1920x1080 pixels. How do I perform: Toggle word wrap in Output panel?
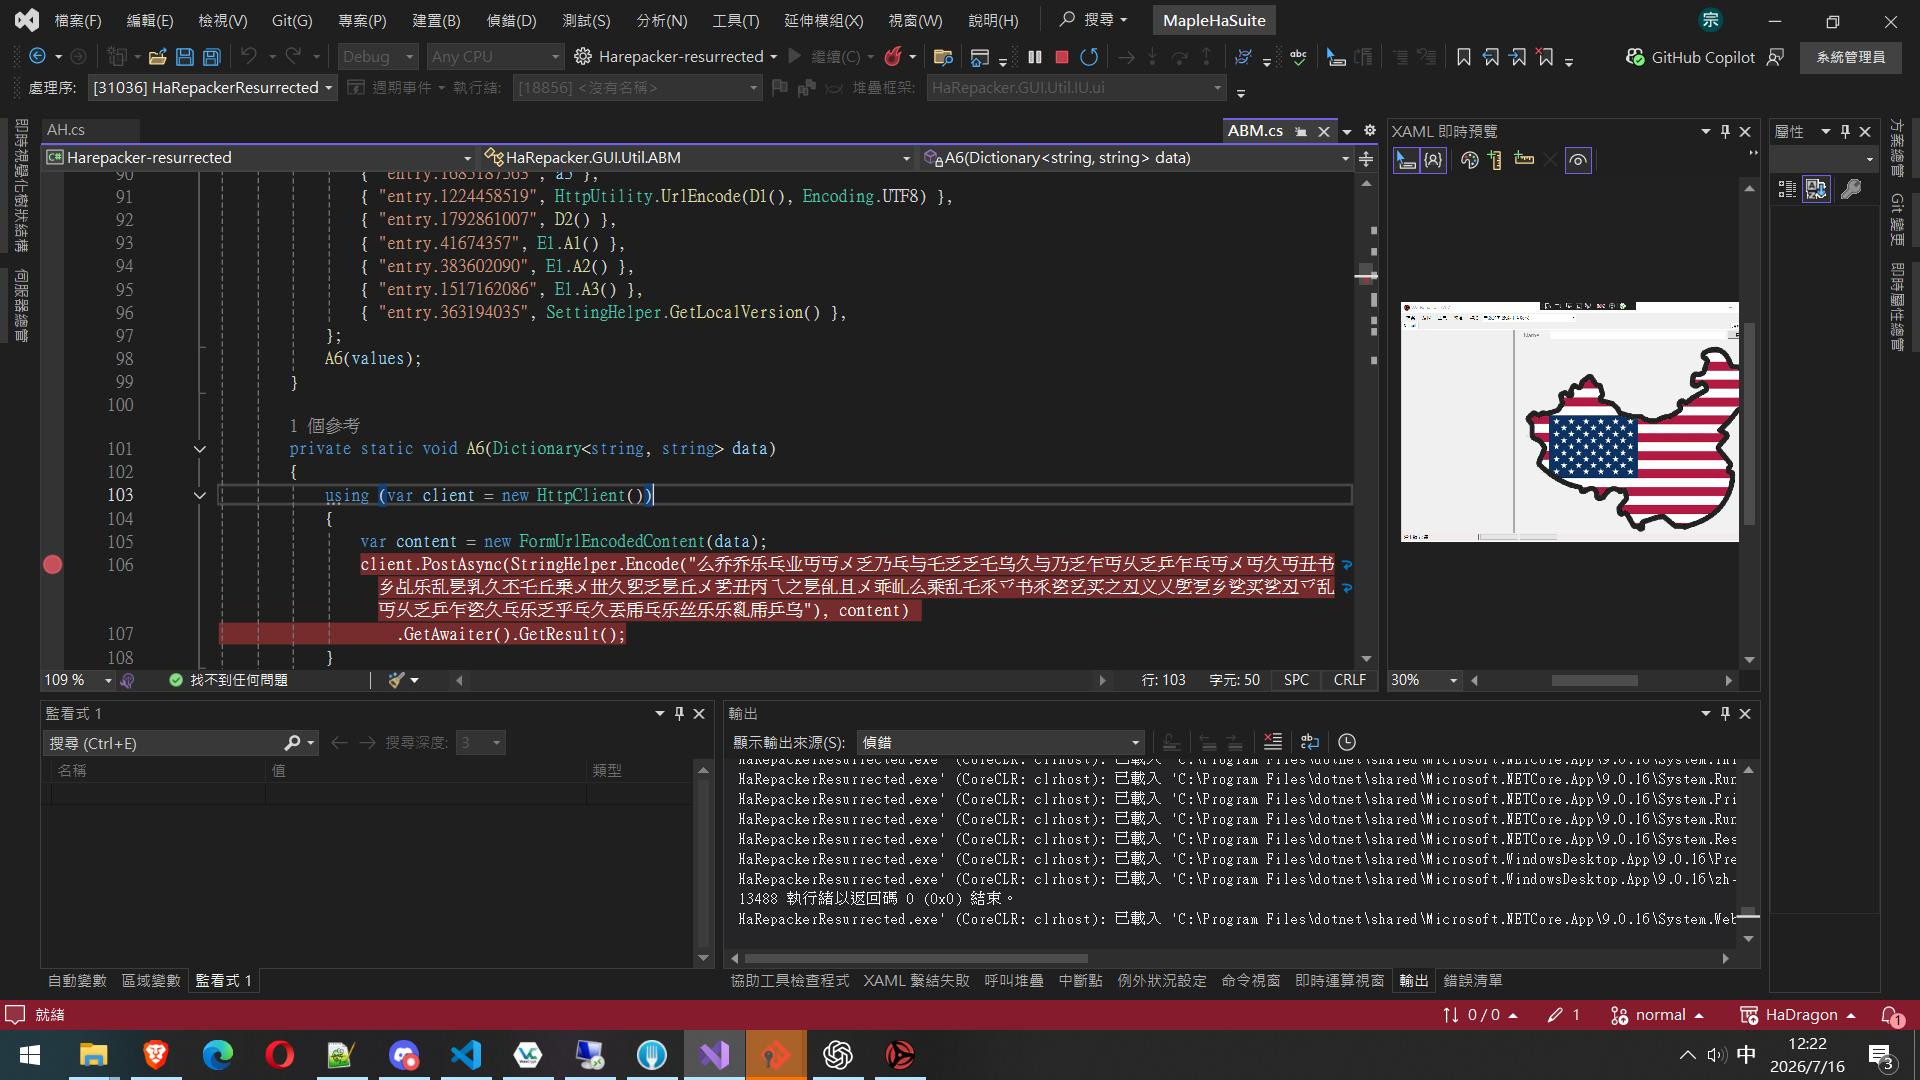[1309, 742]
